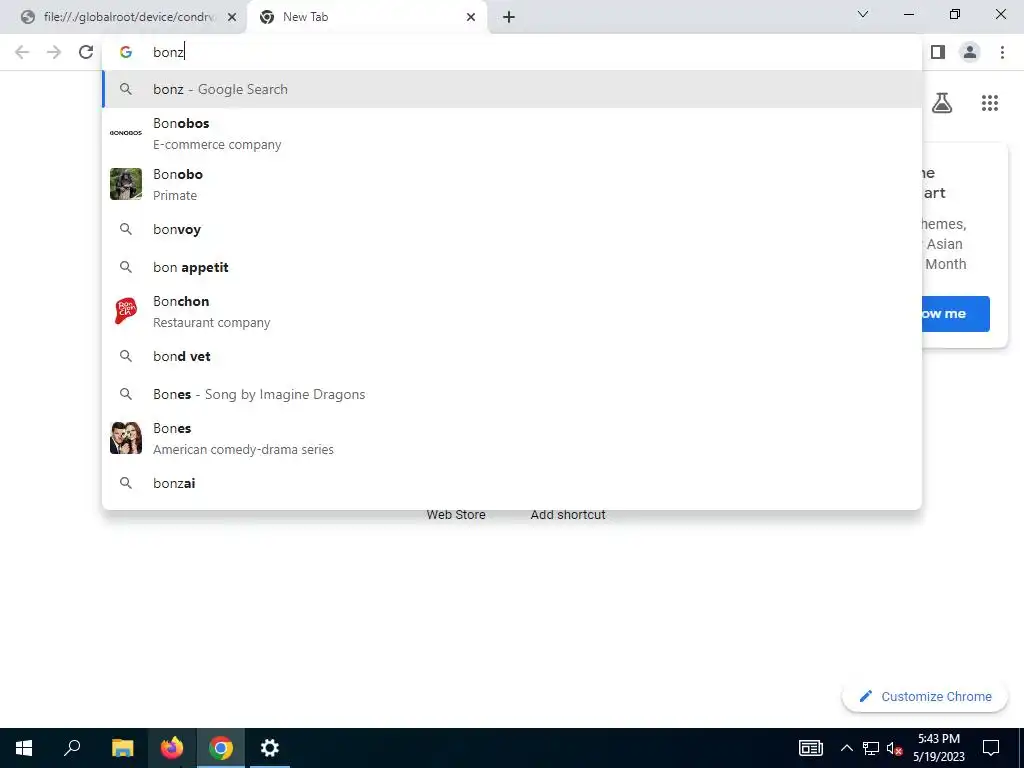Expand the tab search chevron

coord(863,14)
